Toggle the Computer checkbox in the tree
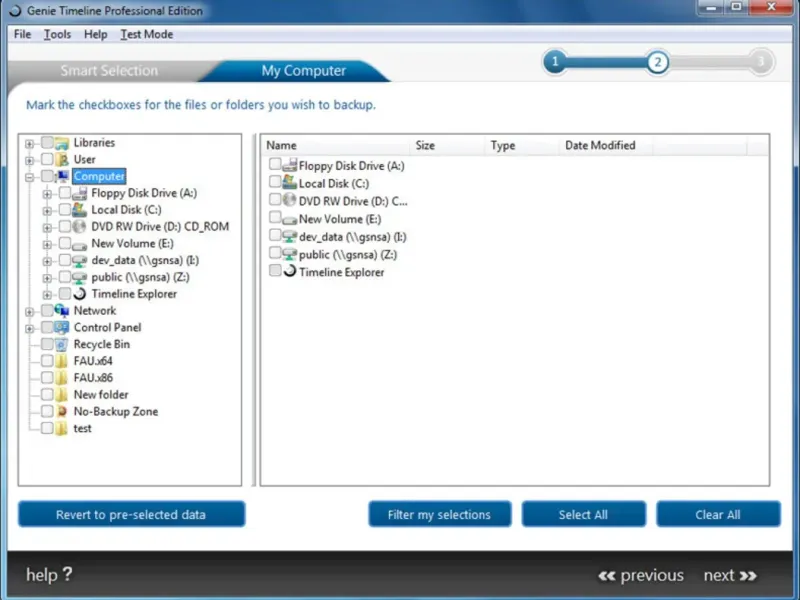The width and height of the screenshot is (800, 600). (47, 177)
